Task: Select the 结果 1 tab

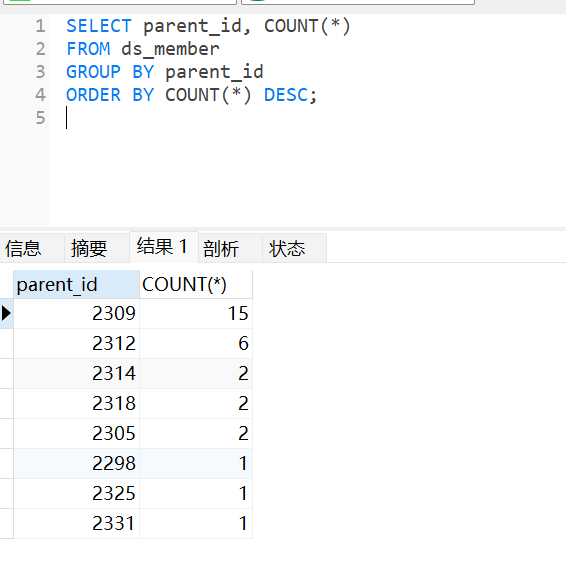Action: 164,247
